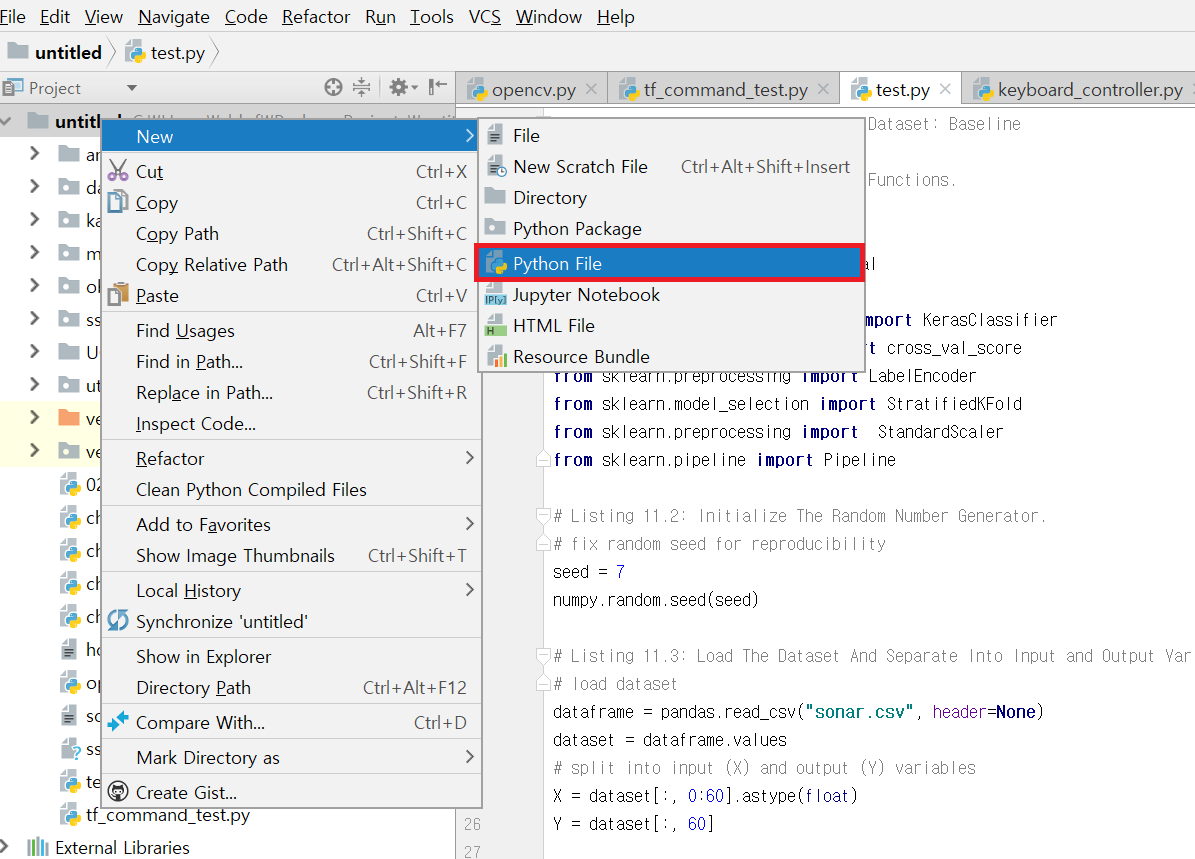1195x859 pixels.
Task: Fold the Listing 11.3 comment block
Action: (x=543, y=655)
